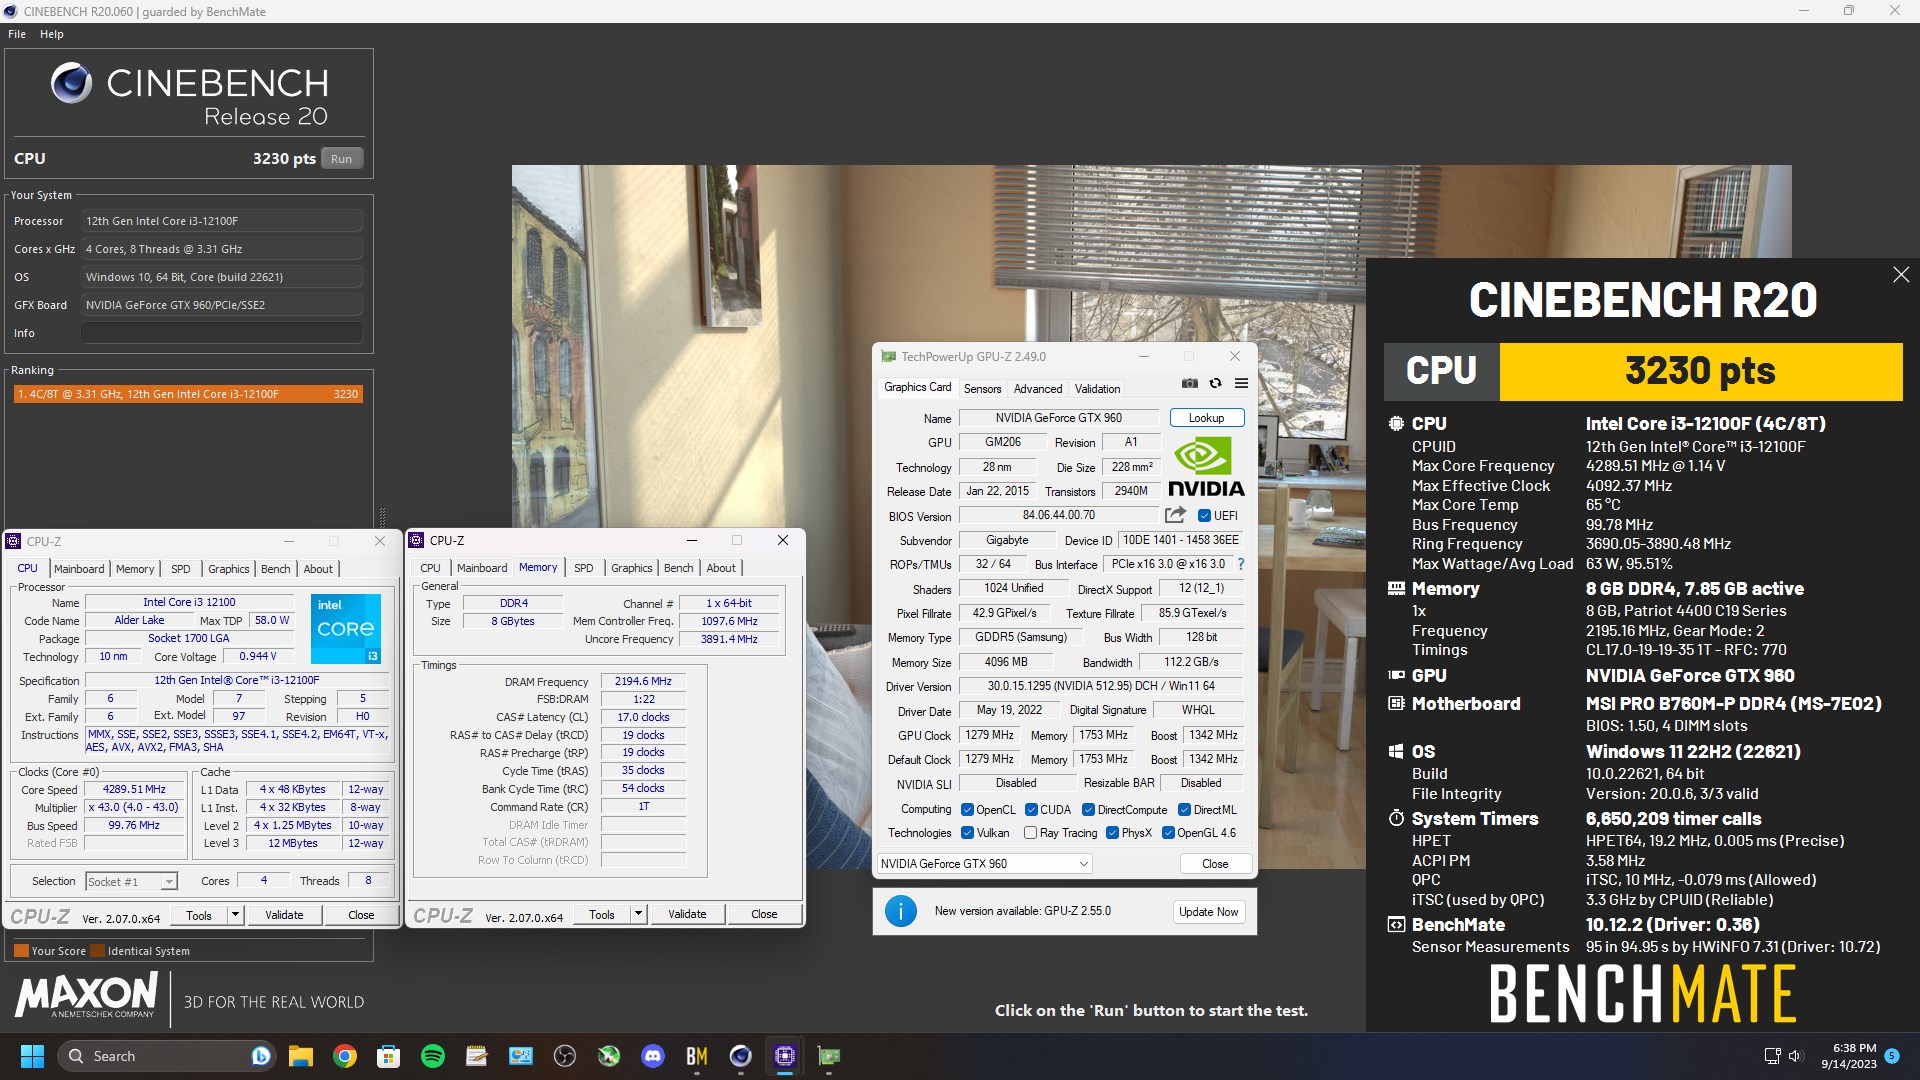The width and height of the screenshot is (1920, 1080).
Task: Open OBS Studio from taskbar
Action: click(565, 1056)
